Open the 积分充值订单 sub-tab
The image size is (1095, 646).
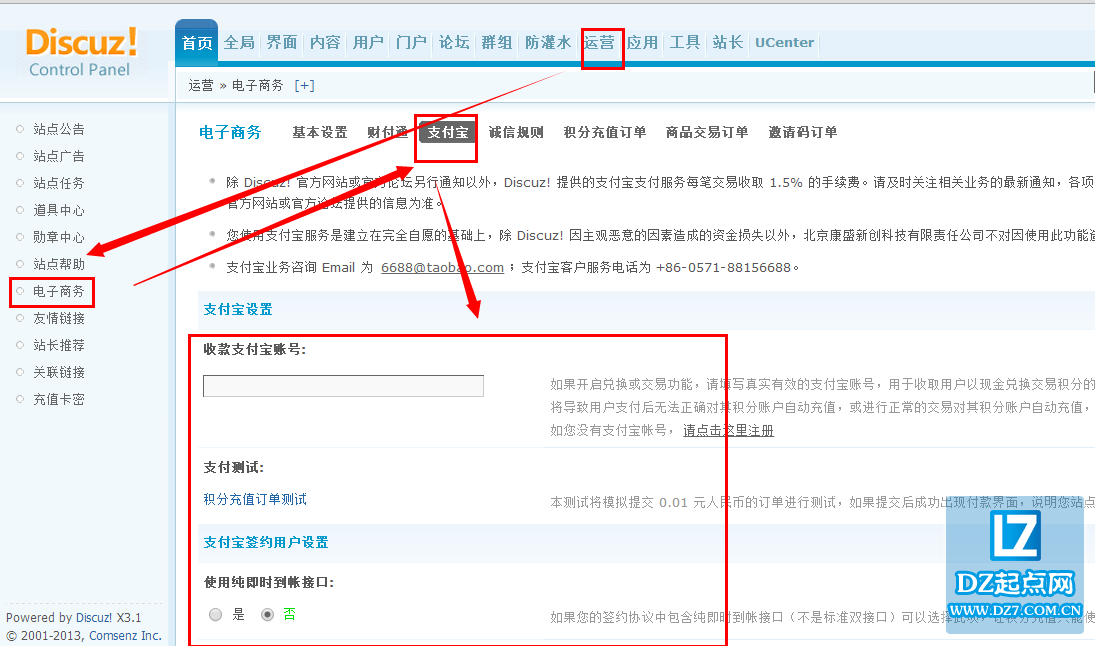tap(605, 132)
